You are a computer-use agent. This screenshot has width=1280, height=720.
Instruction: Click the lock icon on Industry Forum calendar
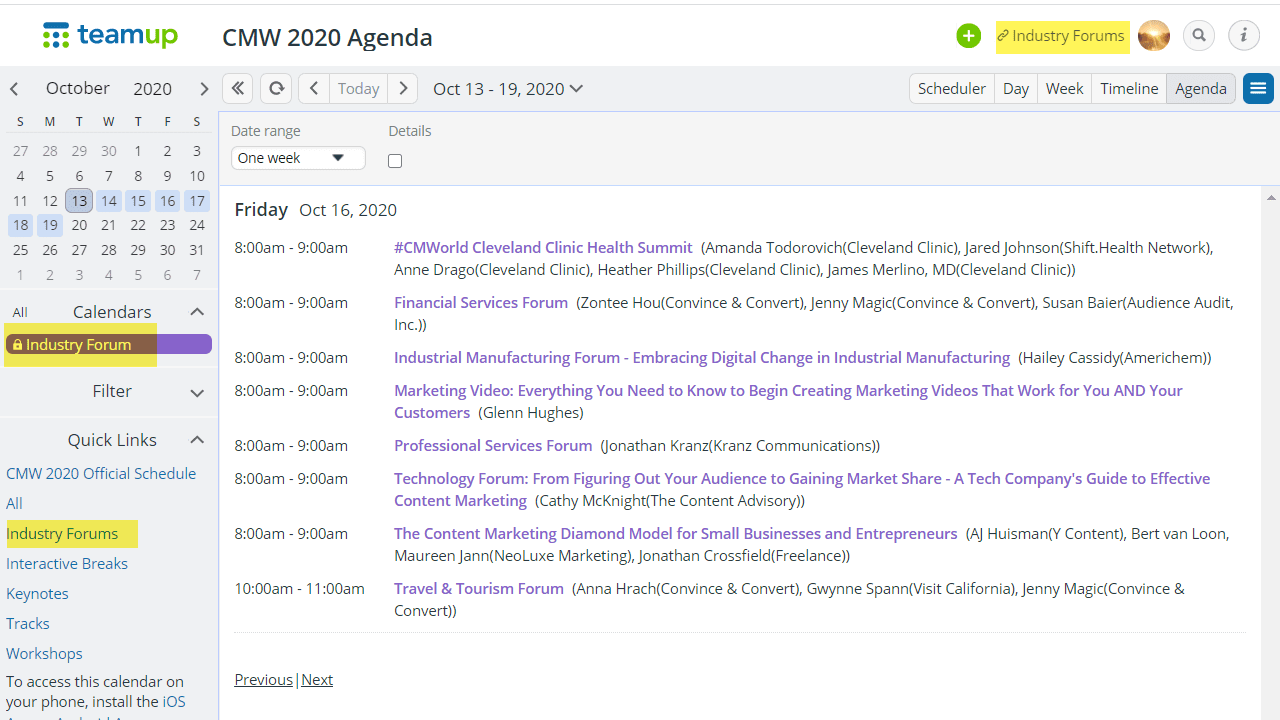pos(17,345)
